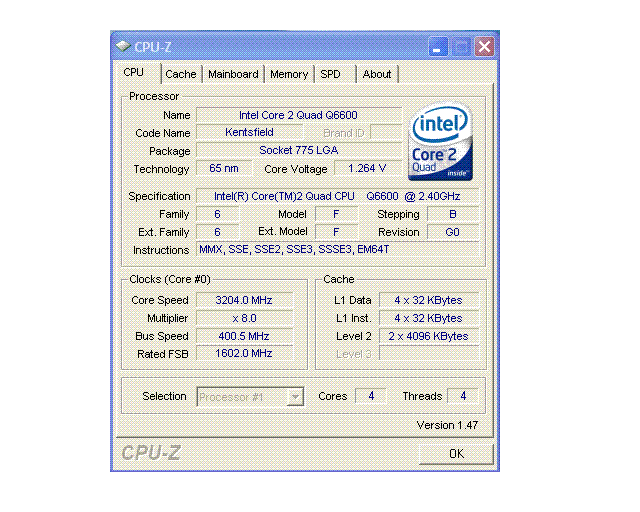Image resolution: width=640 pixels, height=512 pixels.
Task: Click the Core Voltage value 1.264 V
Action: (x=367, y=168)
